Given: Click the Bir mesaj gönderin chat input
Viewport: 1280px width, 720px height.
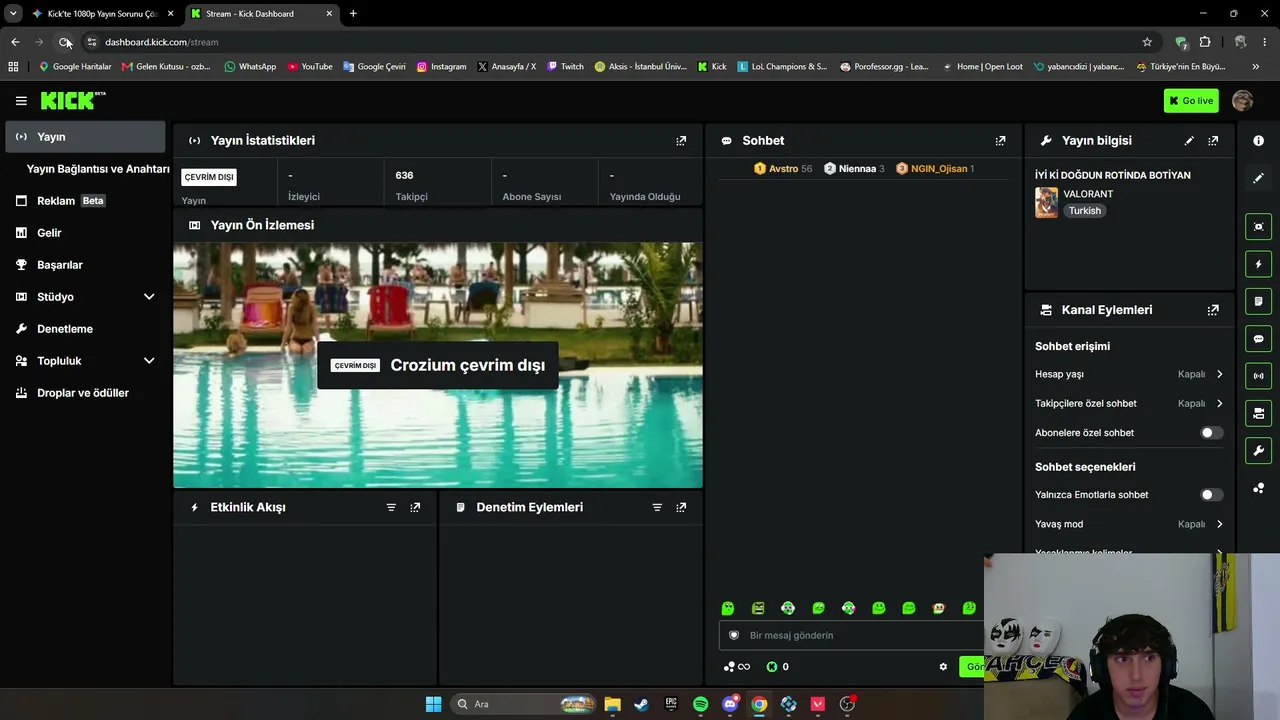Looking at the screenshot, I should 850,635.
